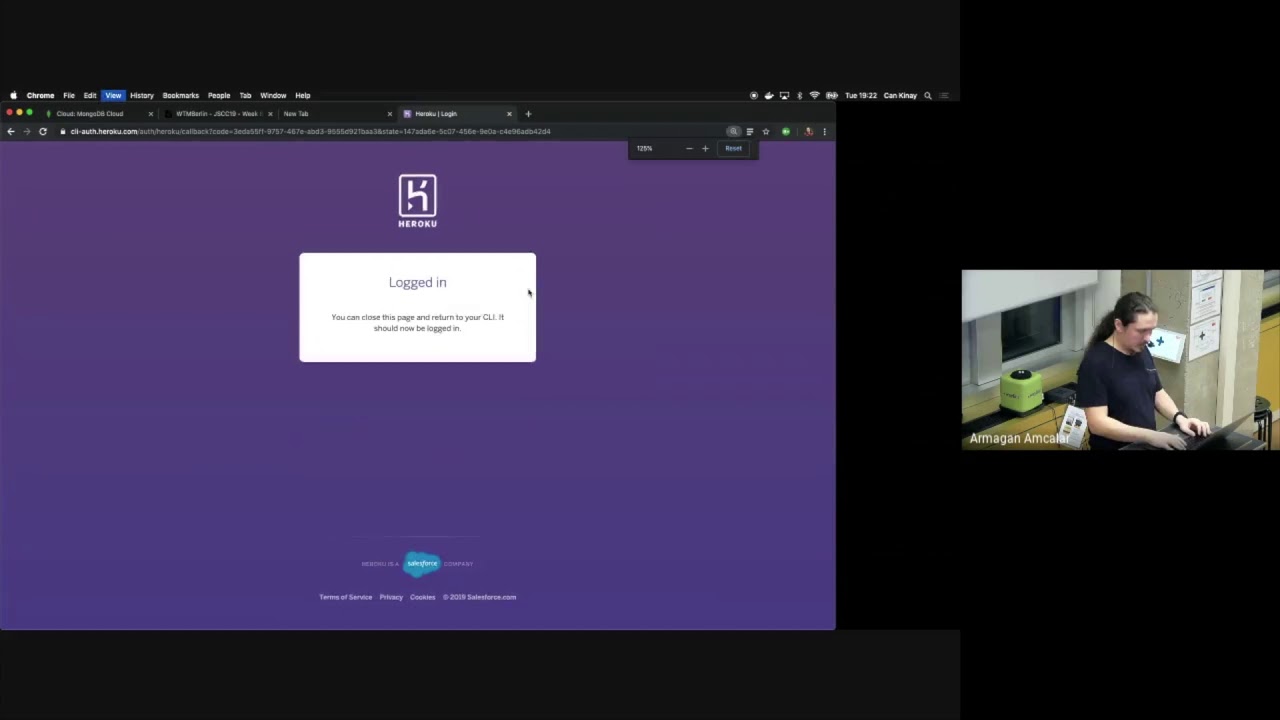View site security lock info

[x=62, y=132]
